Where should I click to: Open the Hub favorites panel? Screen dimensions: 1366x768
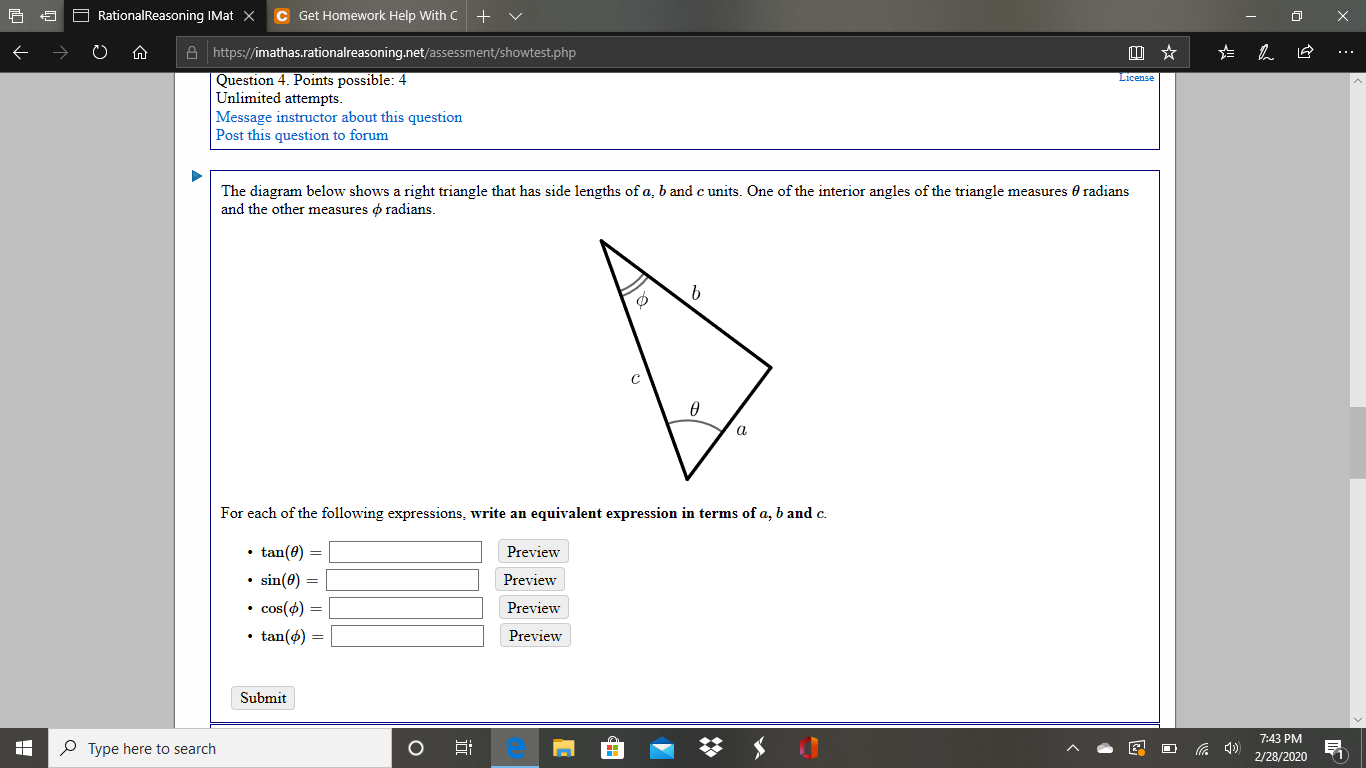point(1225,52)
